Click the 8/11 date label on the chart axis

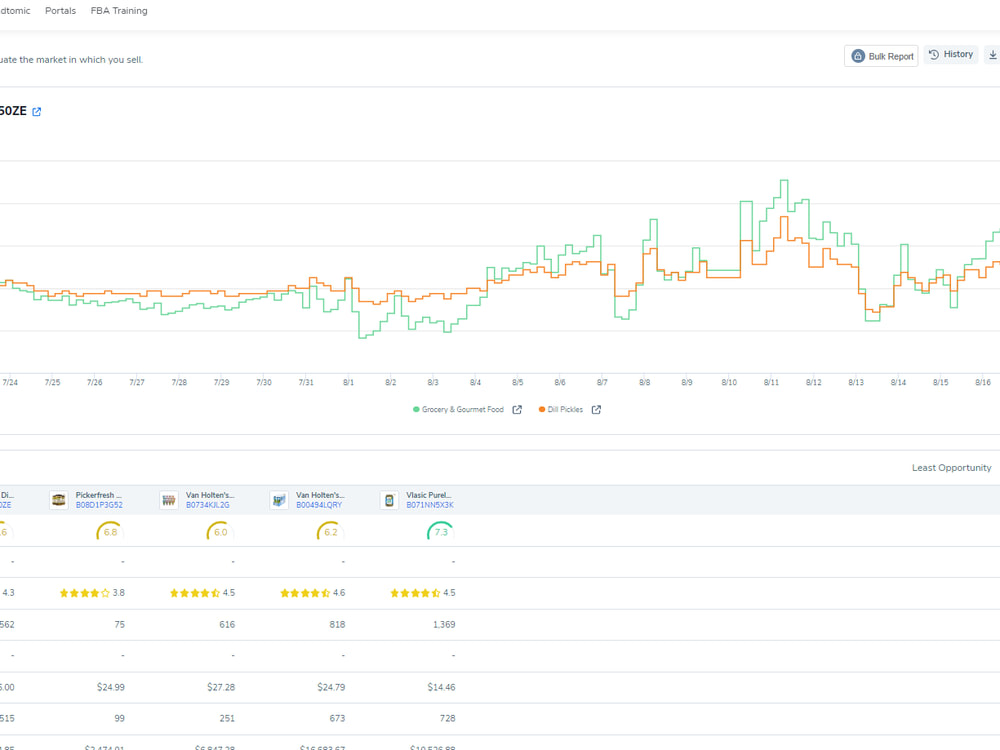pos(771,383)
